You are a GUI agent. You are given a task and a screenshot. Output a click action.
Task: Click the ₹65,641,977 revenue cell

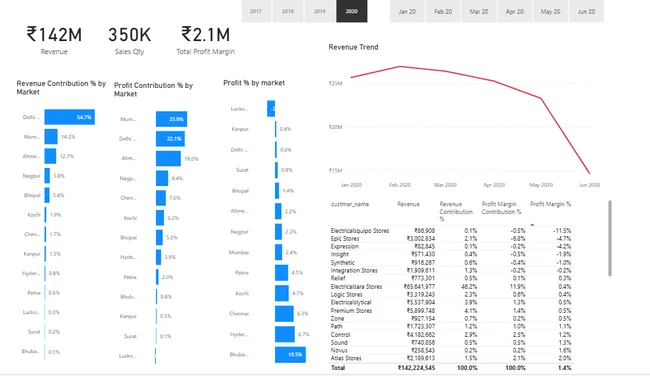click(419, 286)
